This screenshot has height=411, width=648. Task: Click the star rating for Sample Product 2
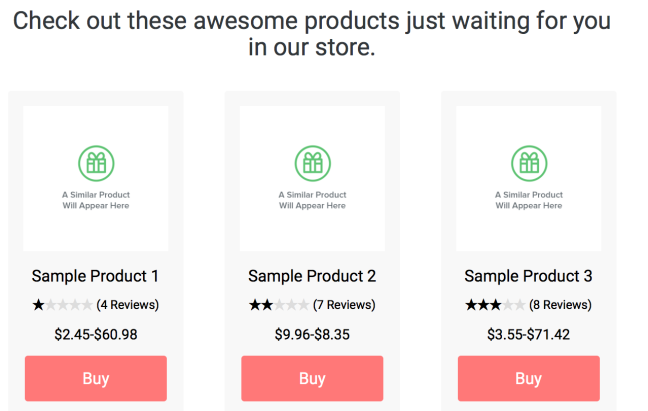click(x=279, y=305)
